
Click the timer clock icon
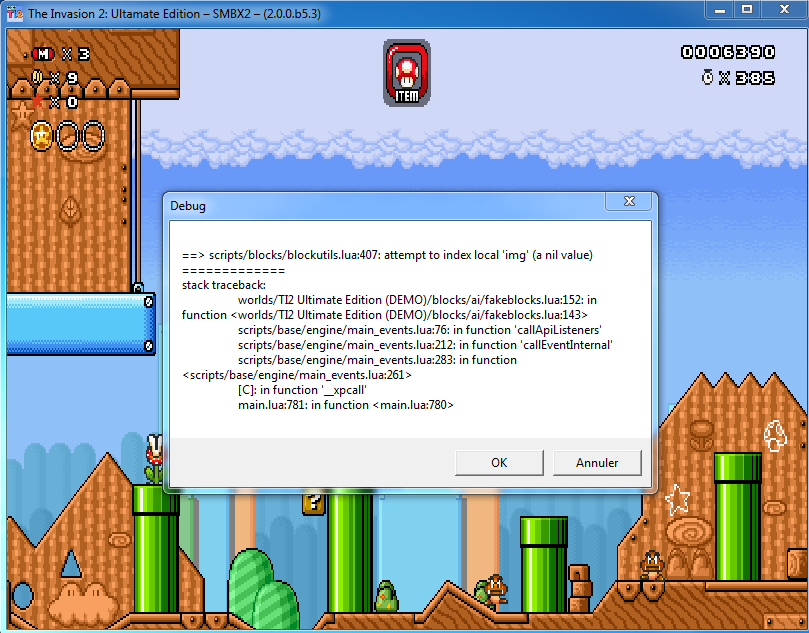[707, 77]
